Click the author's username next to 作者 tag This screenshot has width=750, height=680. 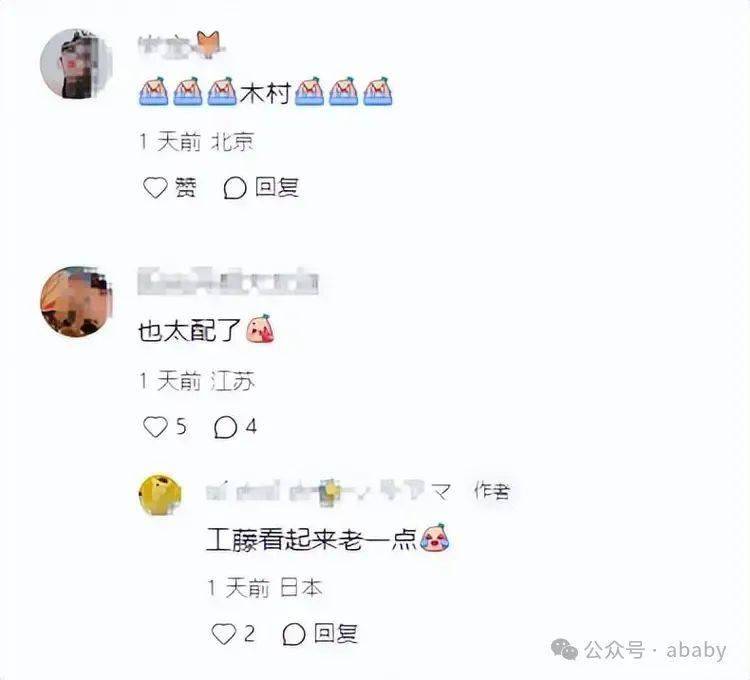329,491
